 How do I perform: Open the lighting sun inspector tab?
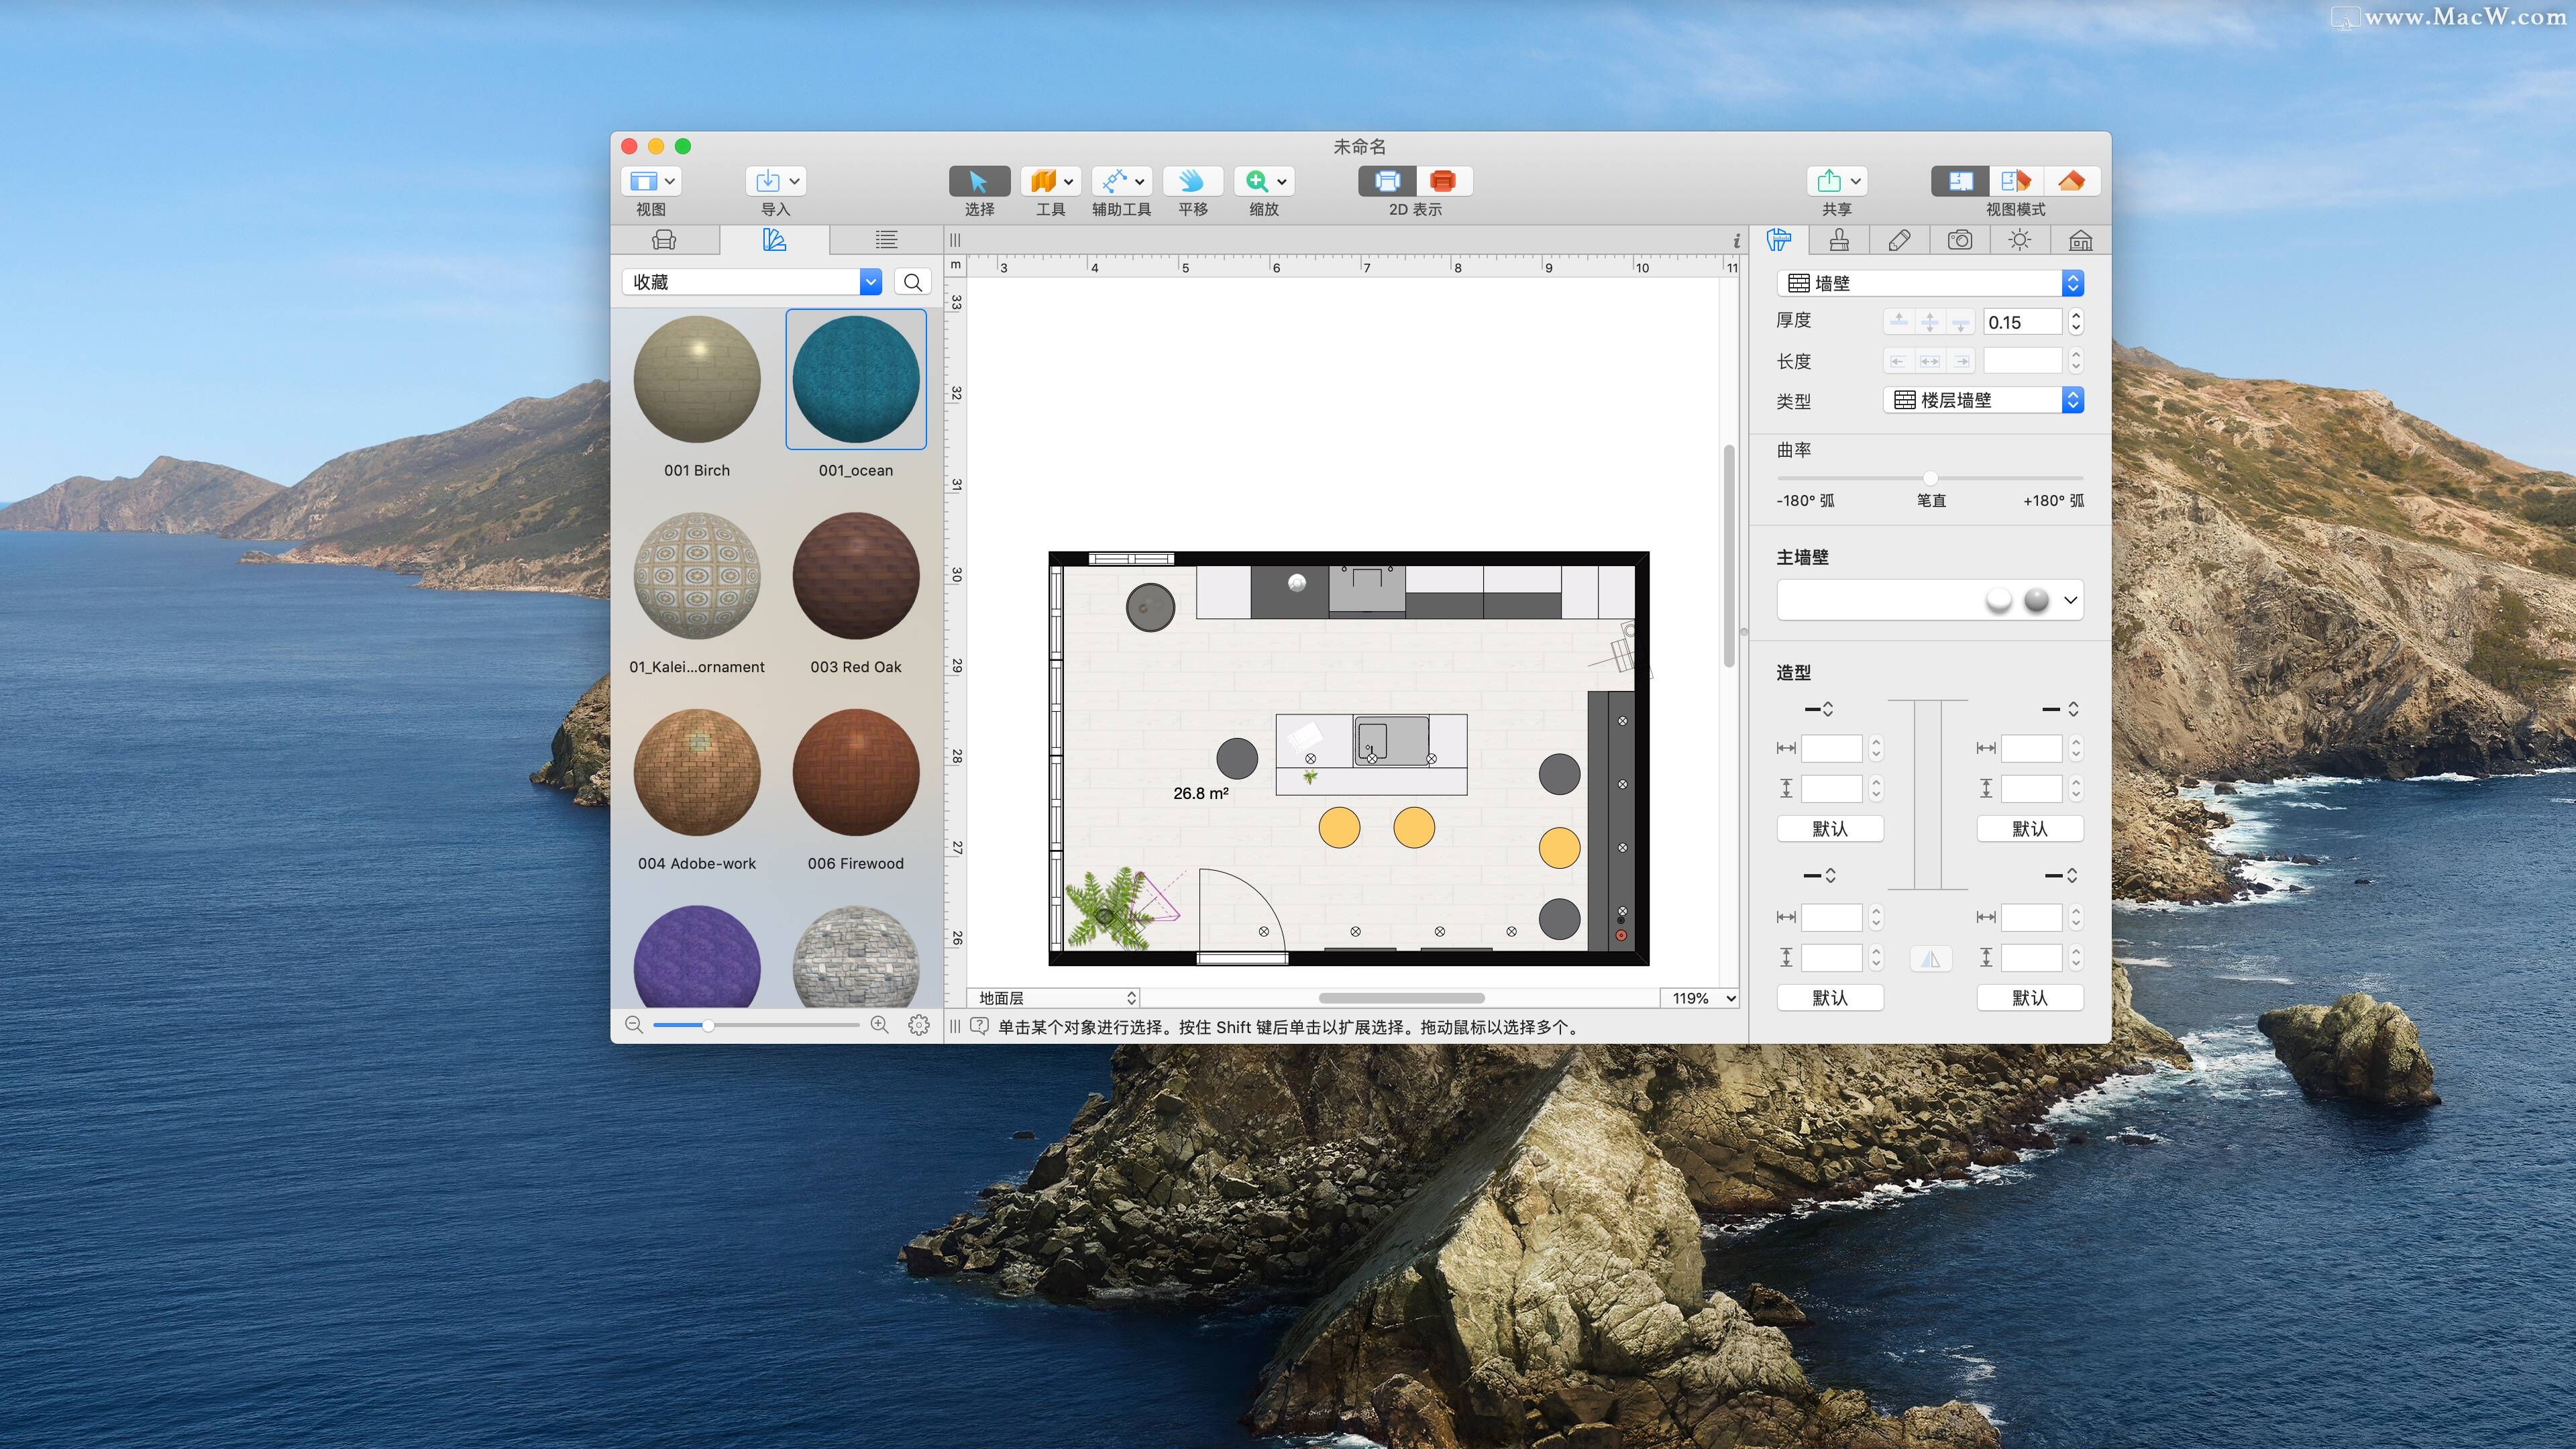point(2019,240)
